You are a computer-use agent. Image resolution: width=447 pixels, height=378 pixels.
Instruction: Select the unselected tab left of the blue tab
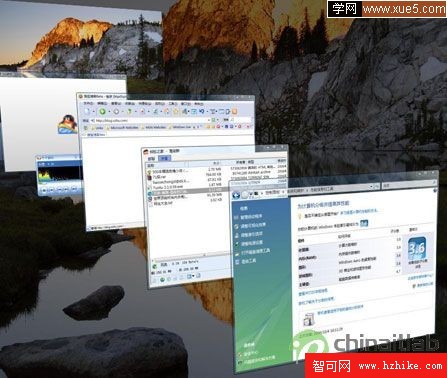tap(151, 159)
